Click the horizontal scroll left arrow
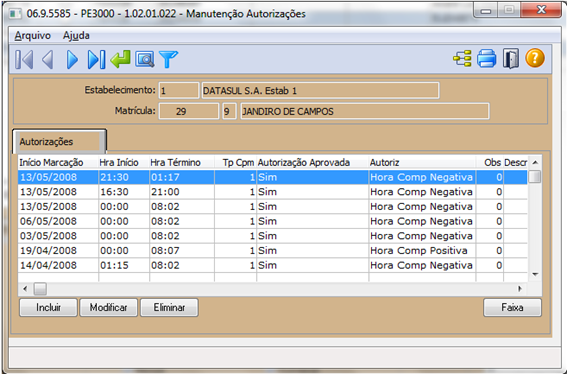Screen dimensions: 567x374 pos(25,289)
